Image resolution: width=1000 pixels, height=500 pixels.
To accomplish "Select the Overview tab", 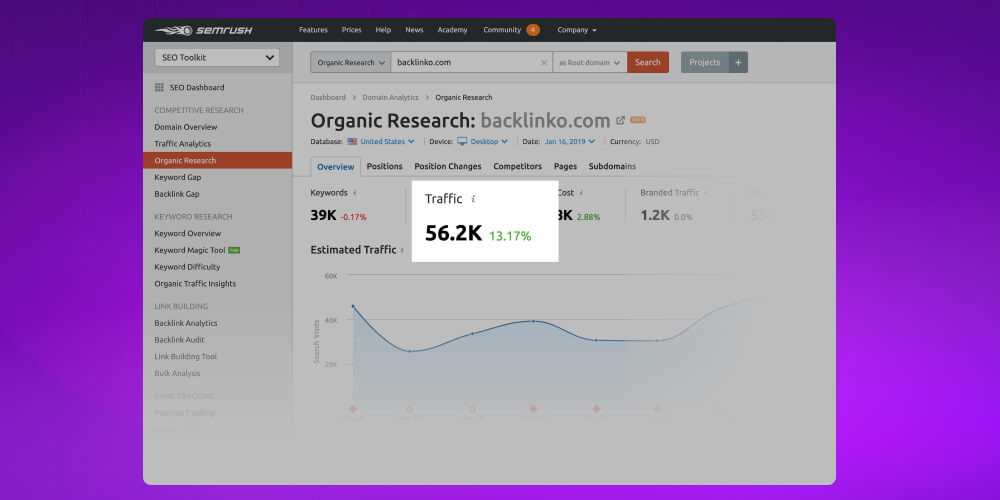I will (335, 166).
